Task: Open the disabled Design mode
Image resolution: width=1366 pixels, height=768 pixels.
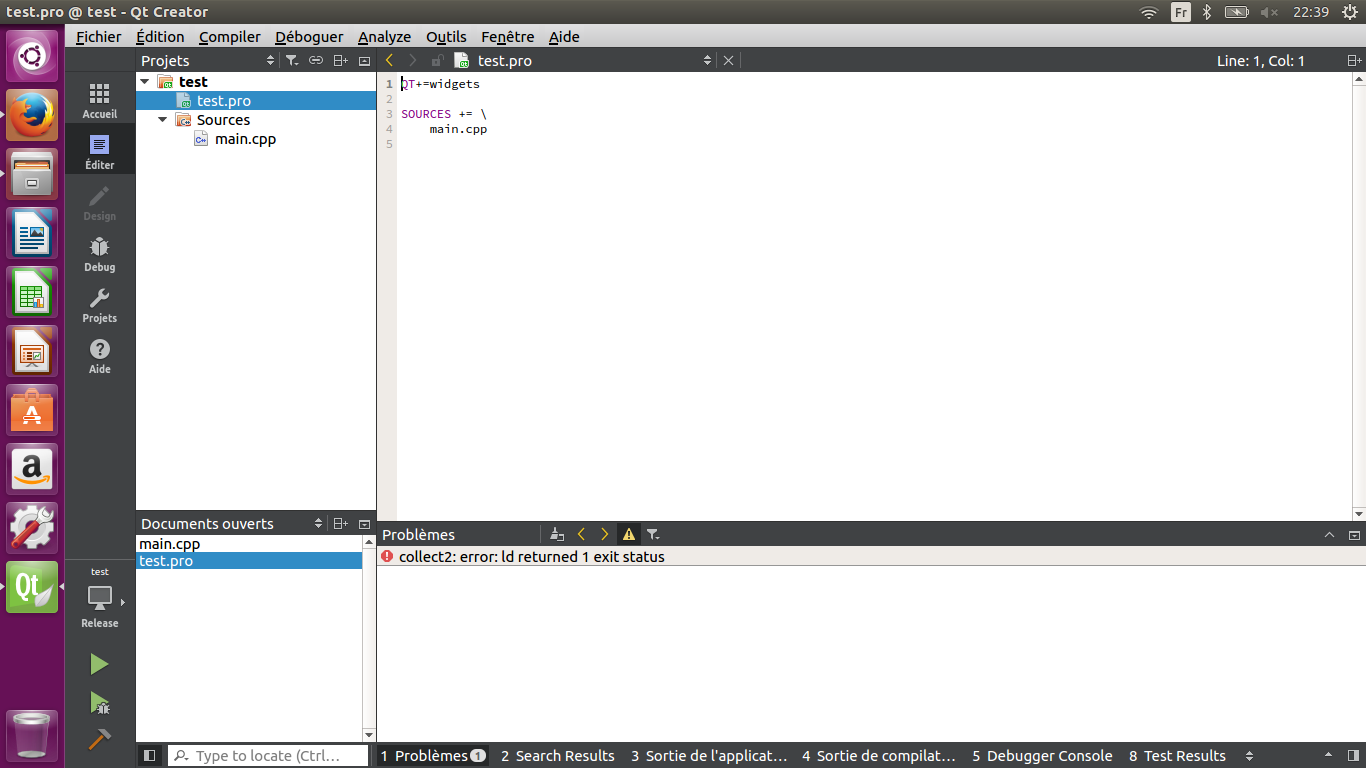Action: [99, 202]
